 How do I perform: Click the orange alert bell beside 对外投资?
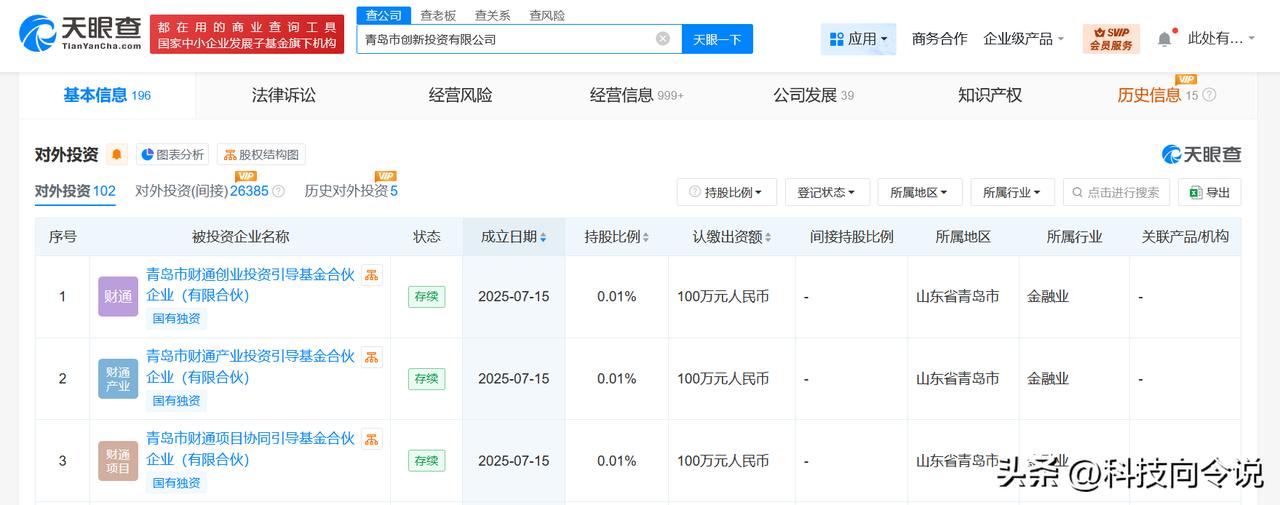(117, 155)
